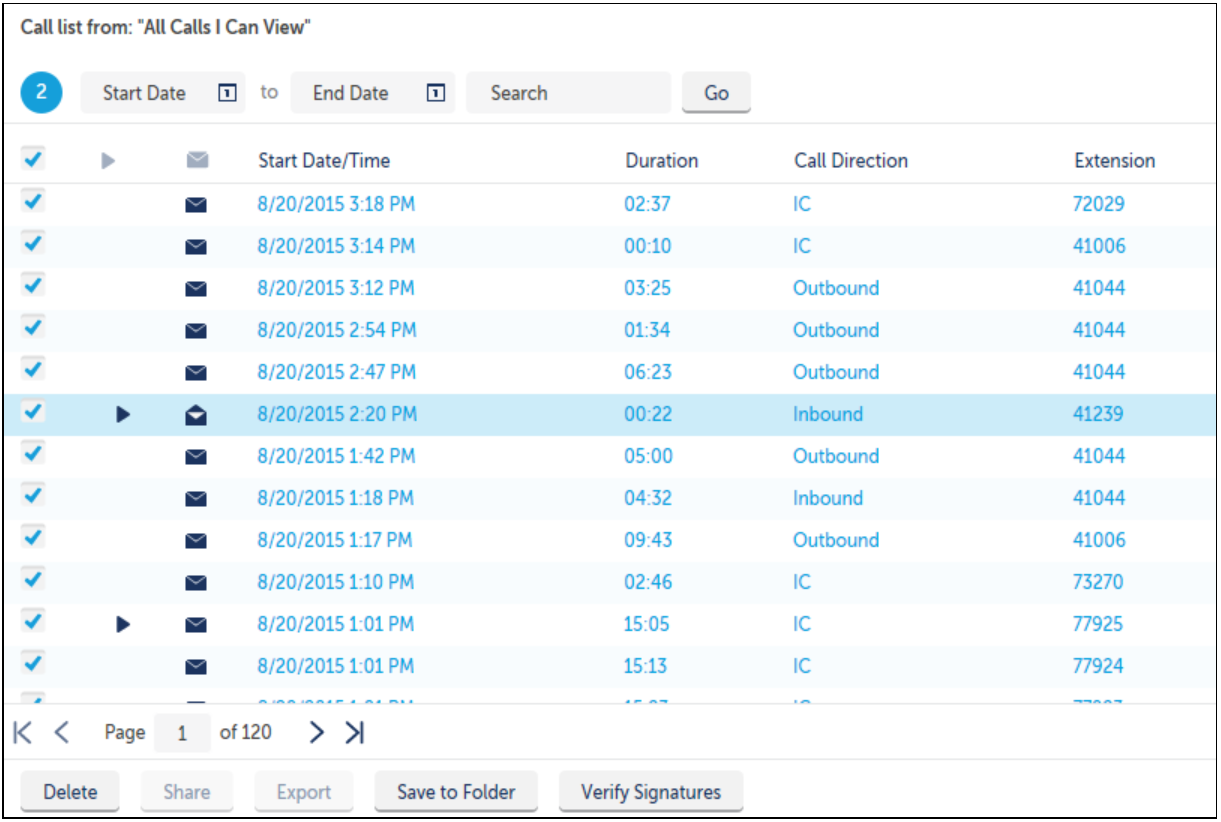Screen dimensions: 1221x822
Task: Click the blue number 2 badge
Action: pyautogui.click(x=41, y=93)
